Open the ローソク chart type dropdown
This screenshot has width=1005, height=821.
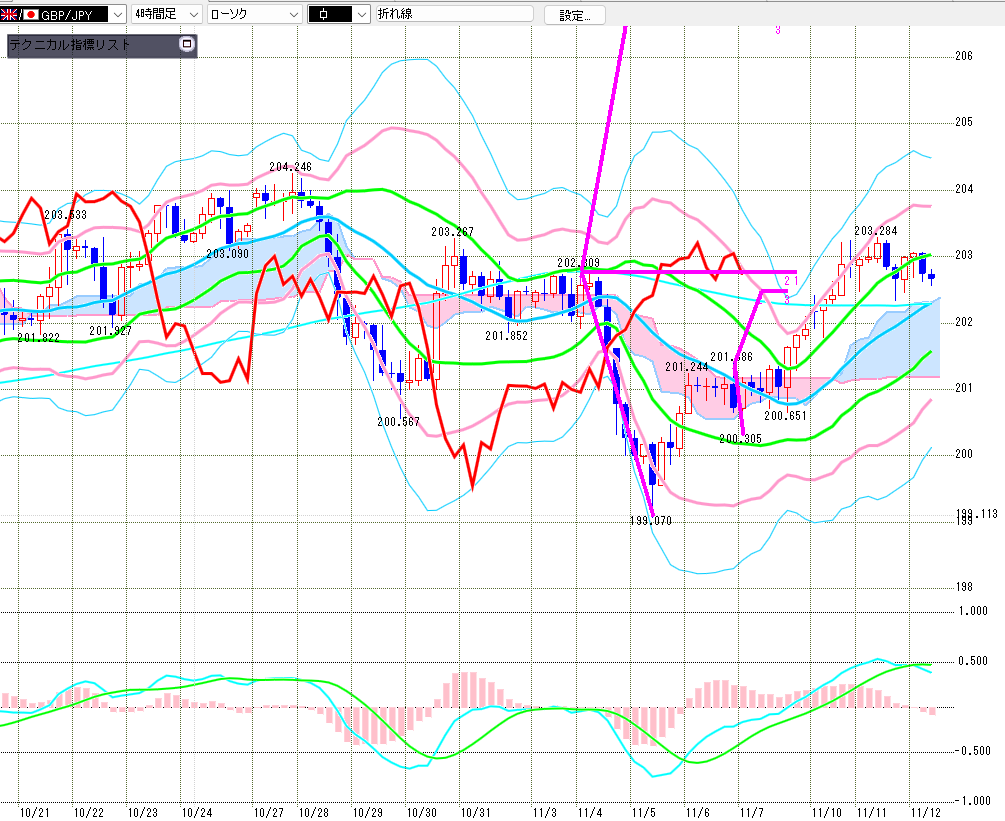coord(292,14)
